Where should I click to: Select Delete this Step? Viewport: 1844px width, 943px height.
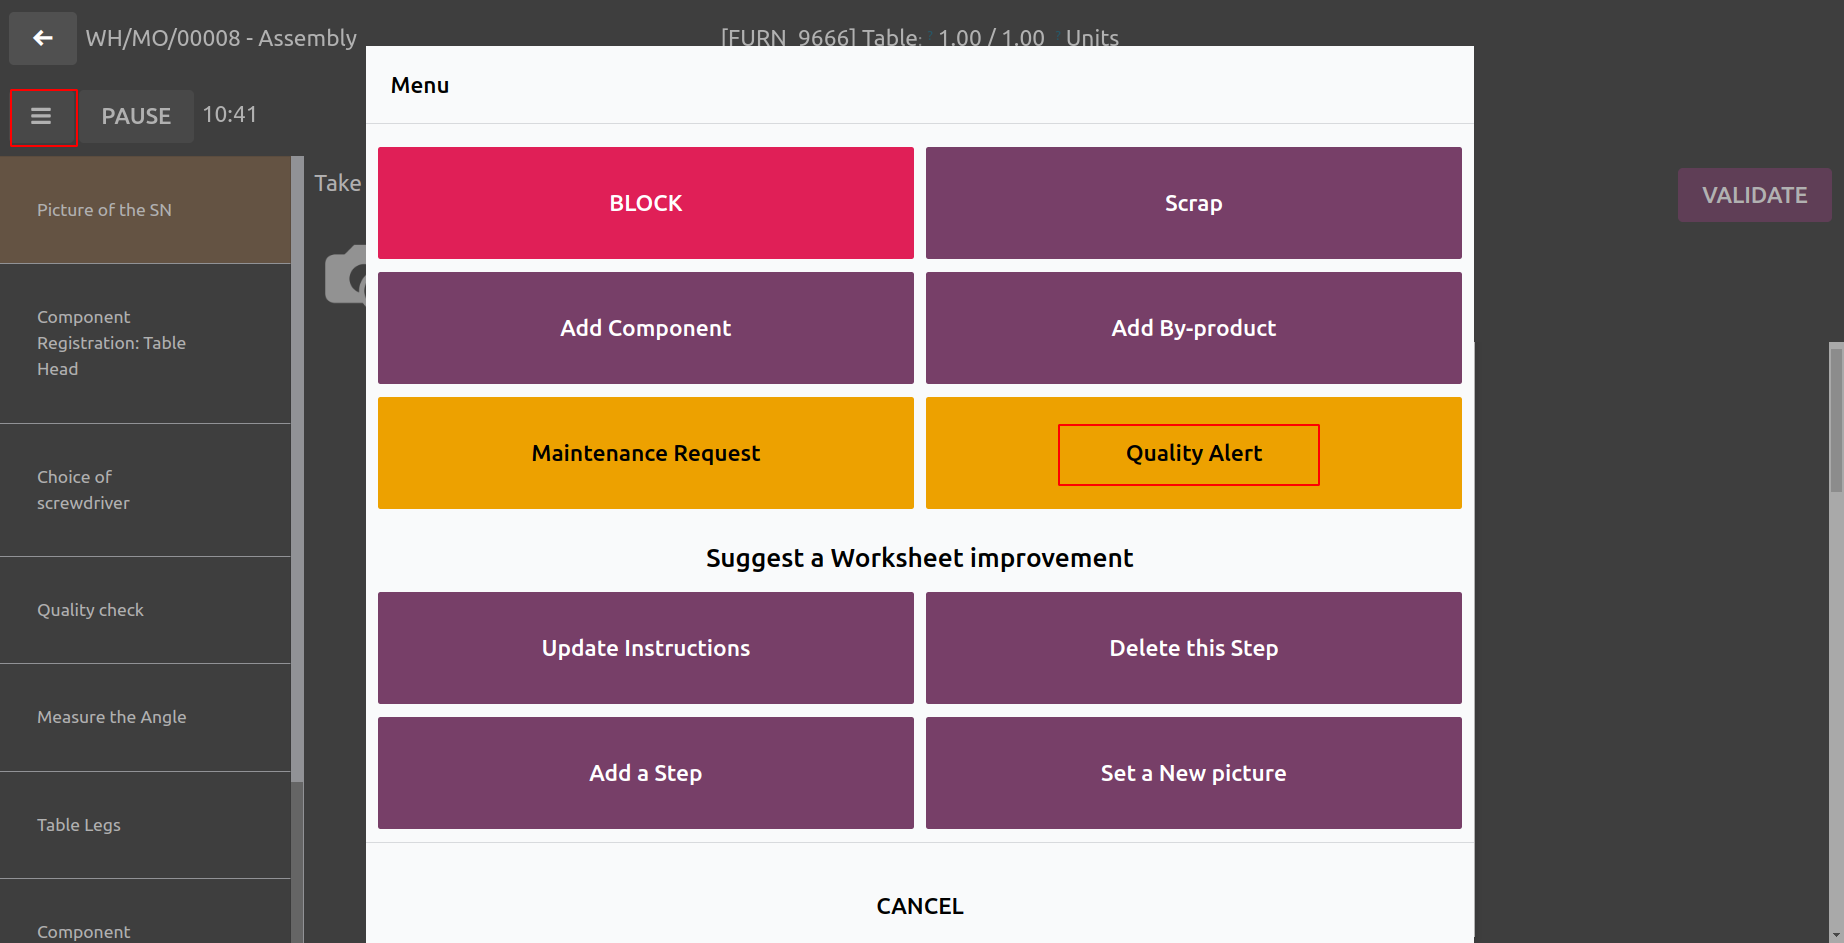[x=1194, y=648]
